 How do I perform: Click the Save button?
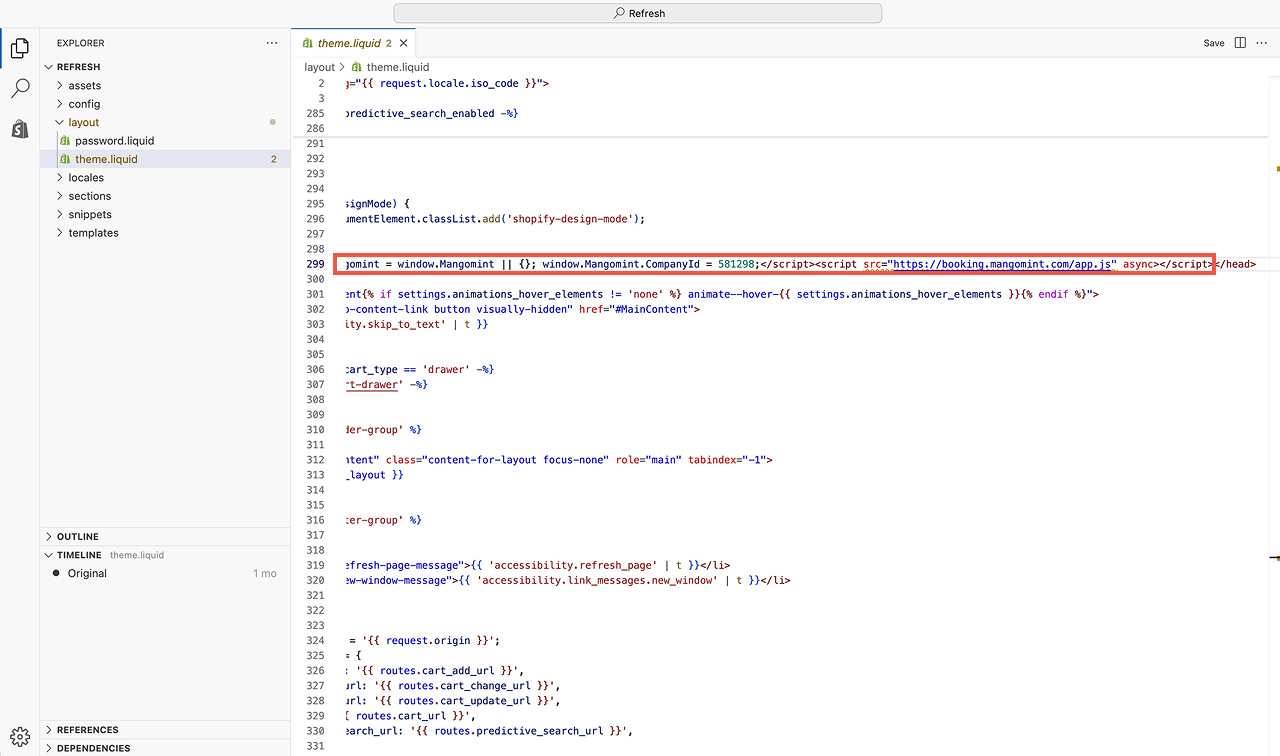tap(1214, 43)
